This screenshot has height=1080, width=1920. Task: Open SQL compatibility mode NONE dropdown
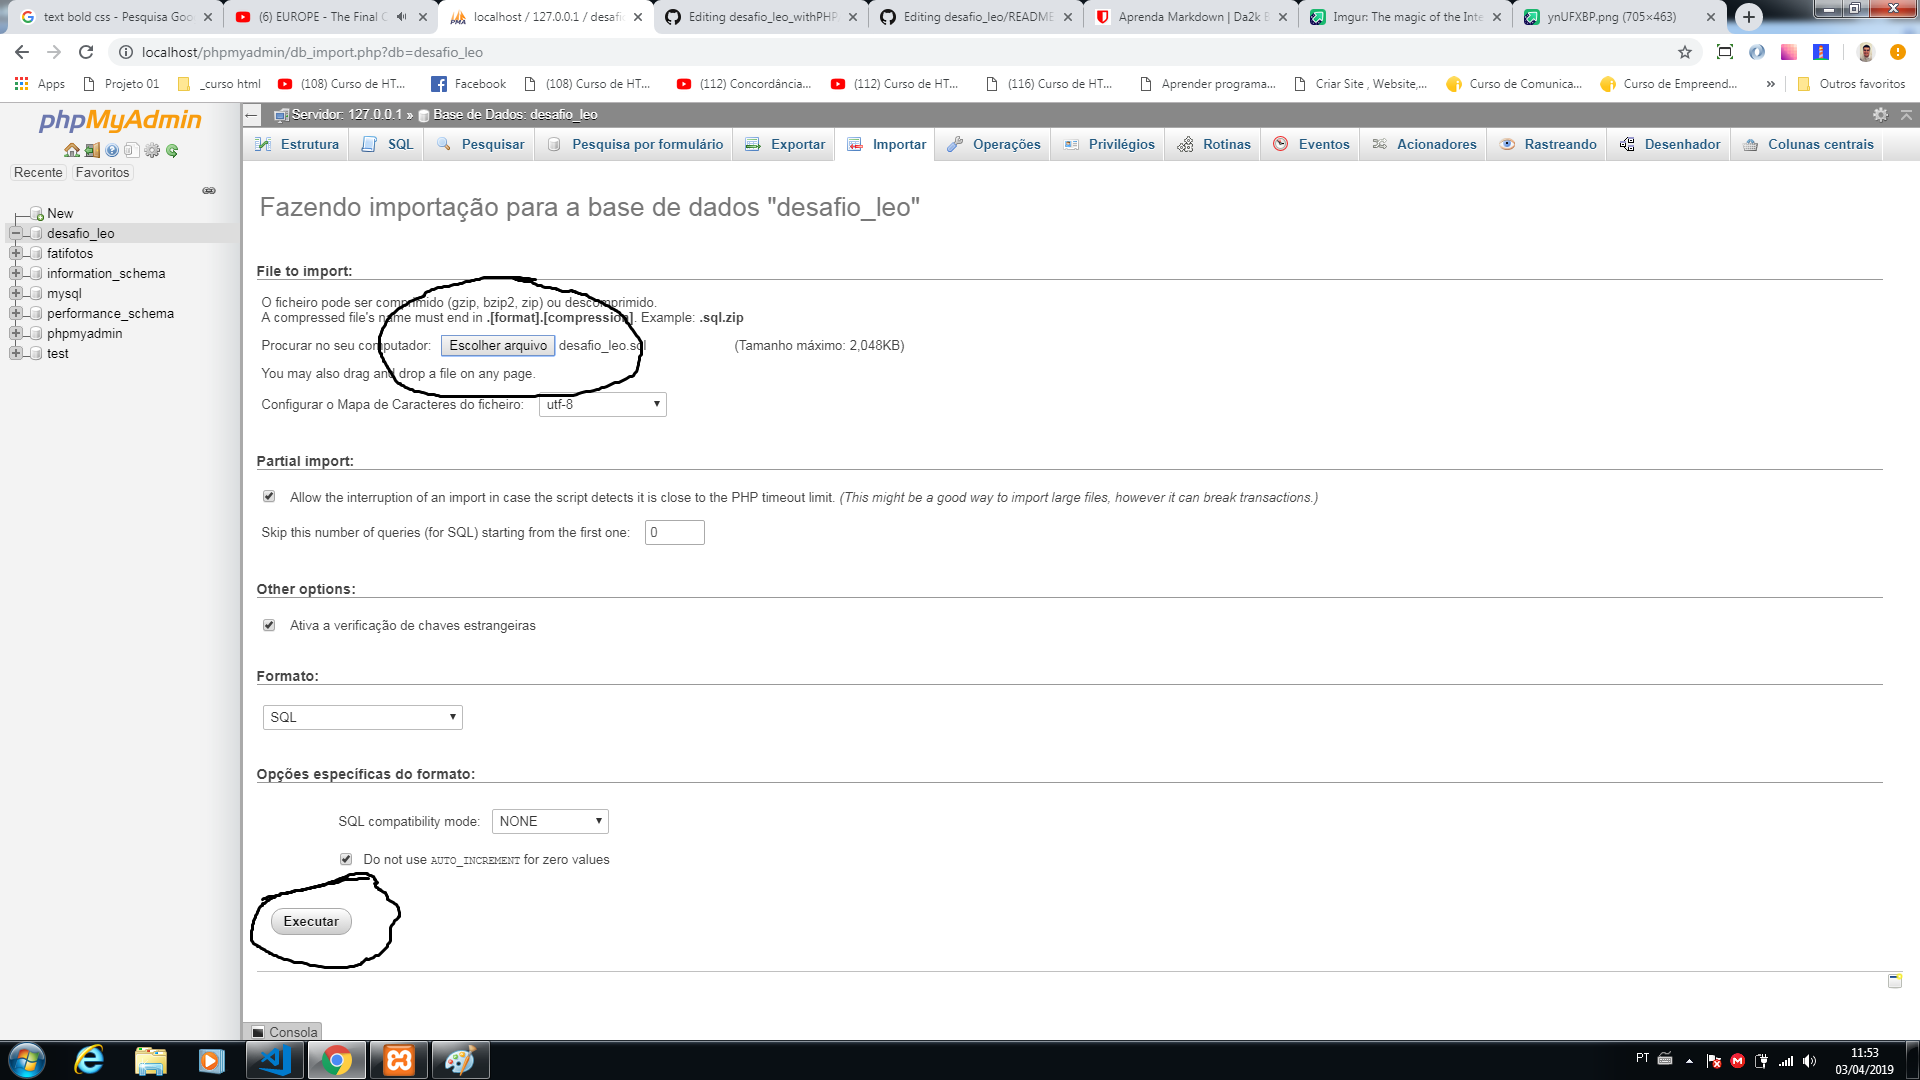pyautogui.click(x=550, y=821)
